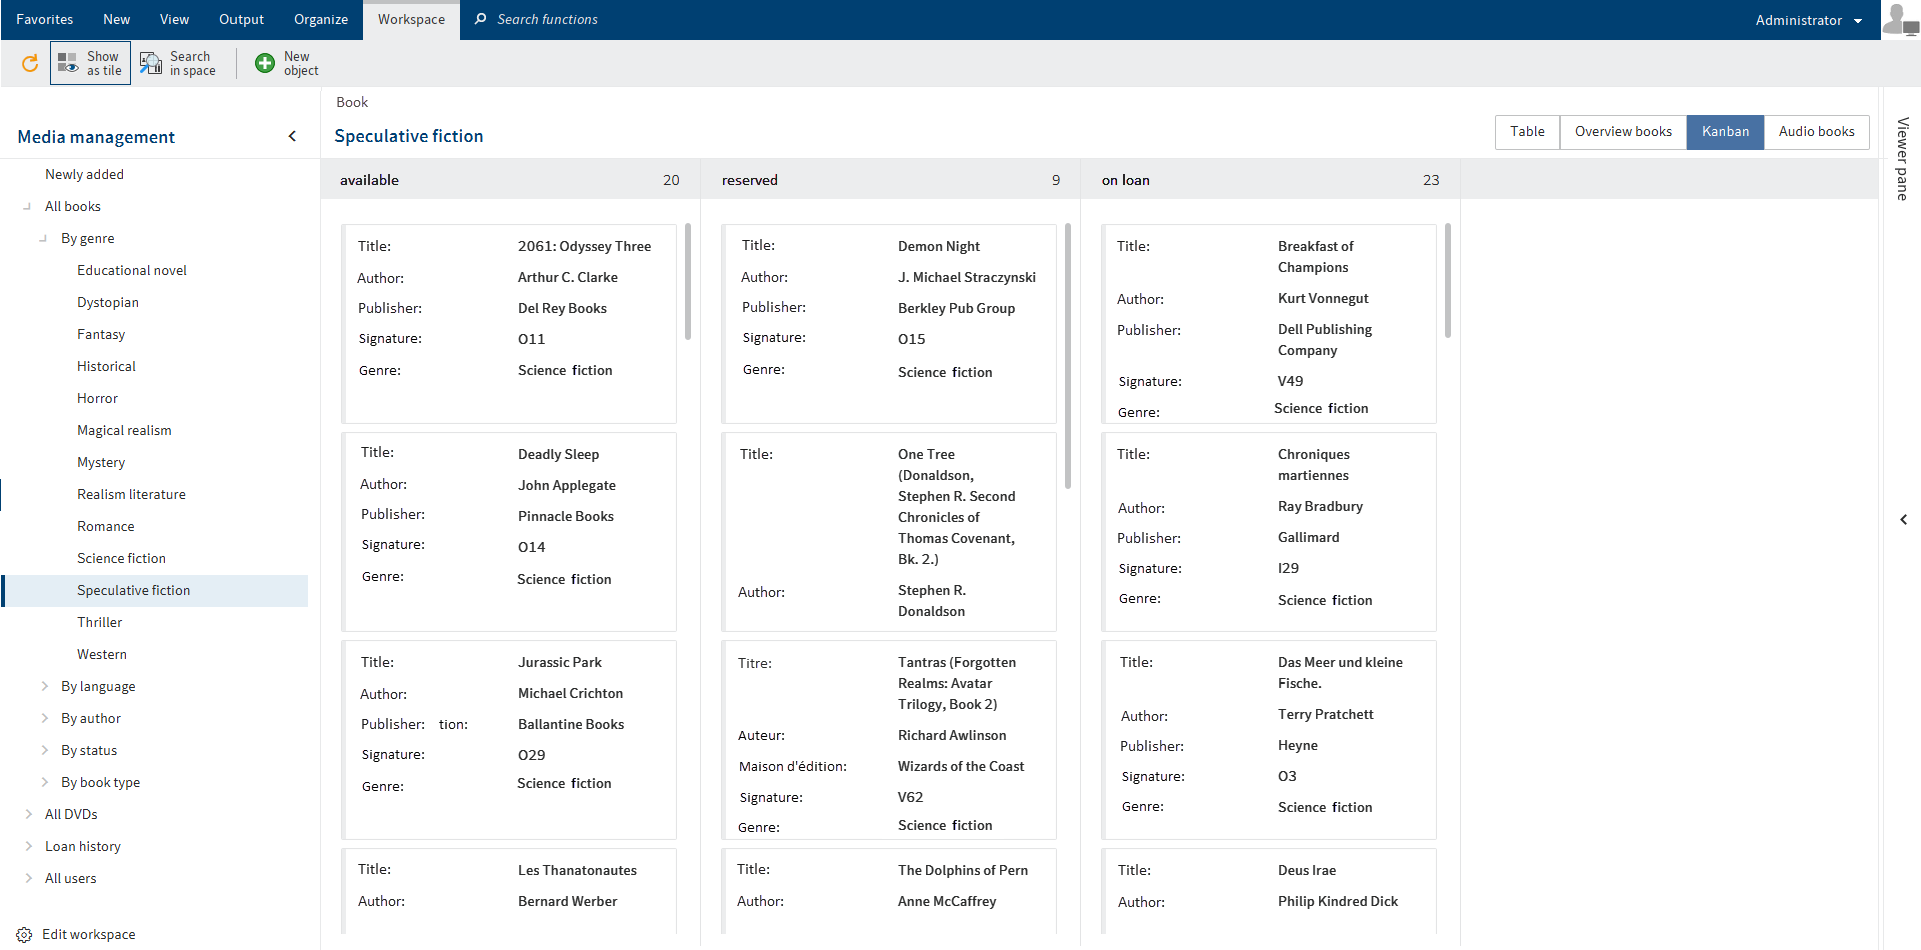Screen dimensions: 1921x950
Task: Open the Favorites menu
Action: pos(44,19)
